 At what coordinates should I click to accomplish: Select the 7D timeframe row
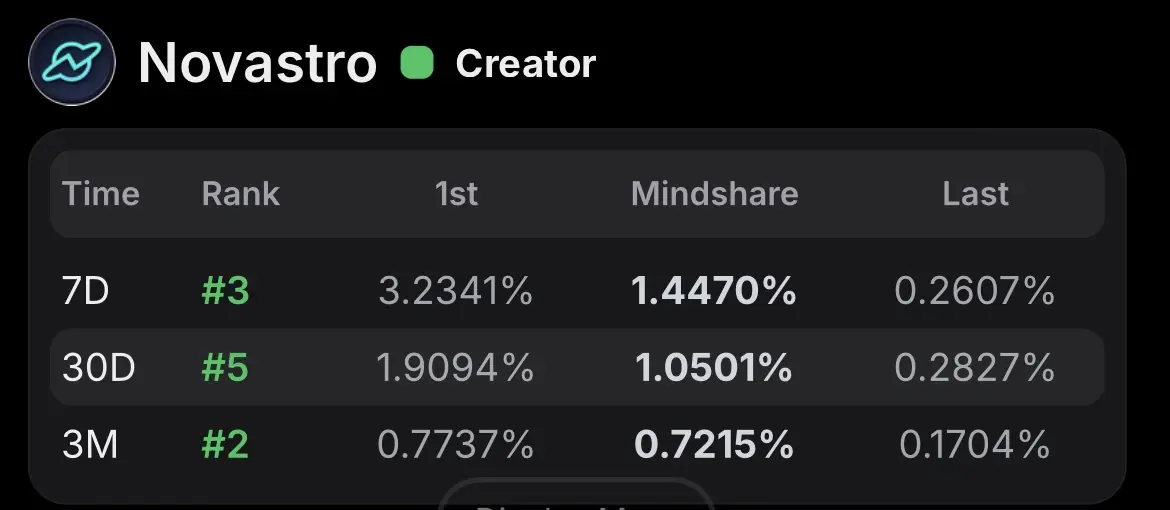tap(577, 290)
